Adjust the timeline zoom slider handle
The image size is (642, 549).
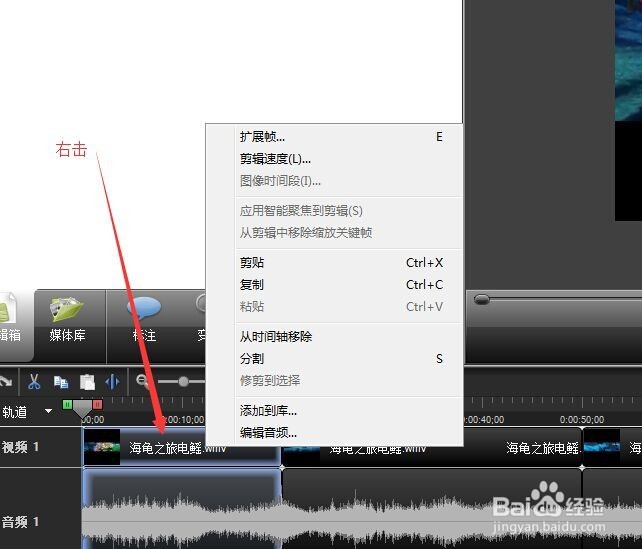coord(183,382)
